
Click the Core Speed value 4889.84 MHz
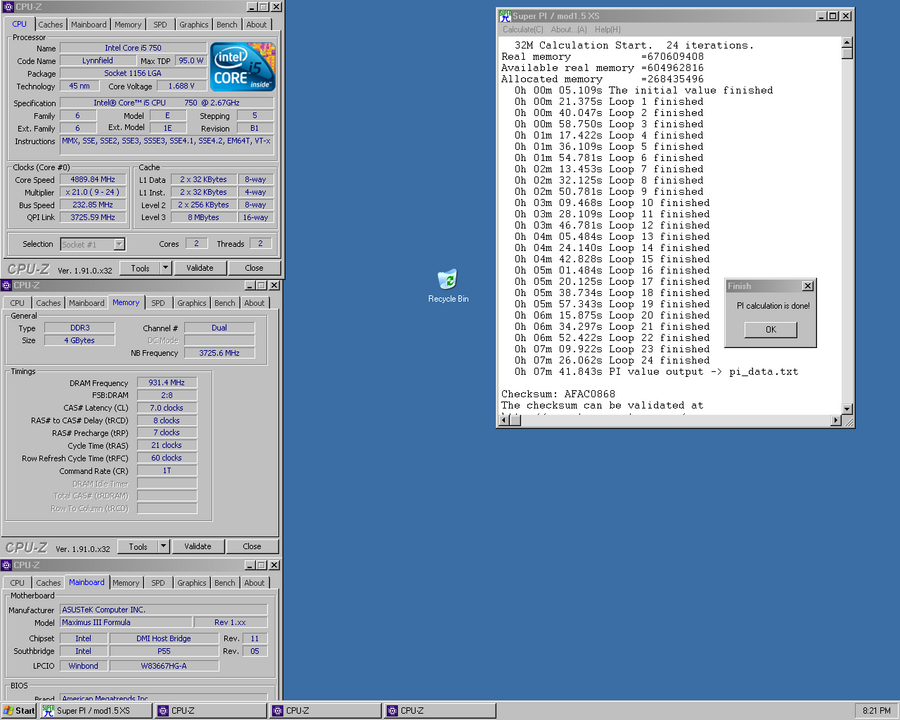92,180
